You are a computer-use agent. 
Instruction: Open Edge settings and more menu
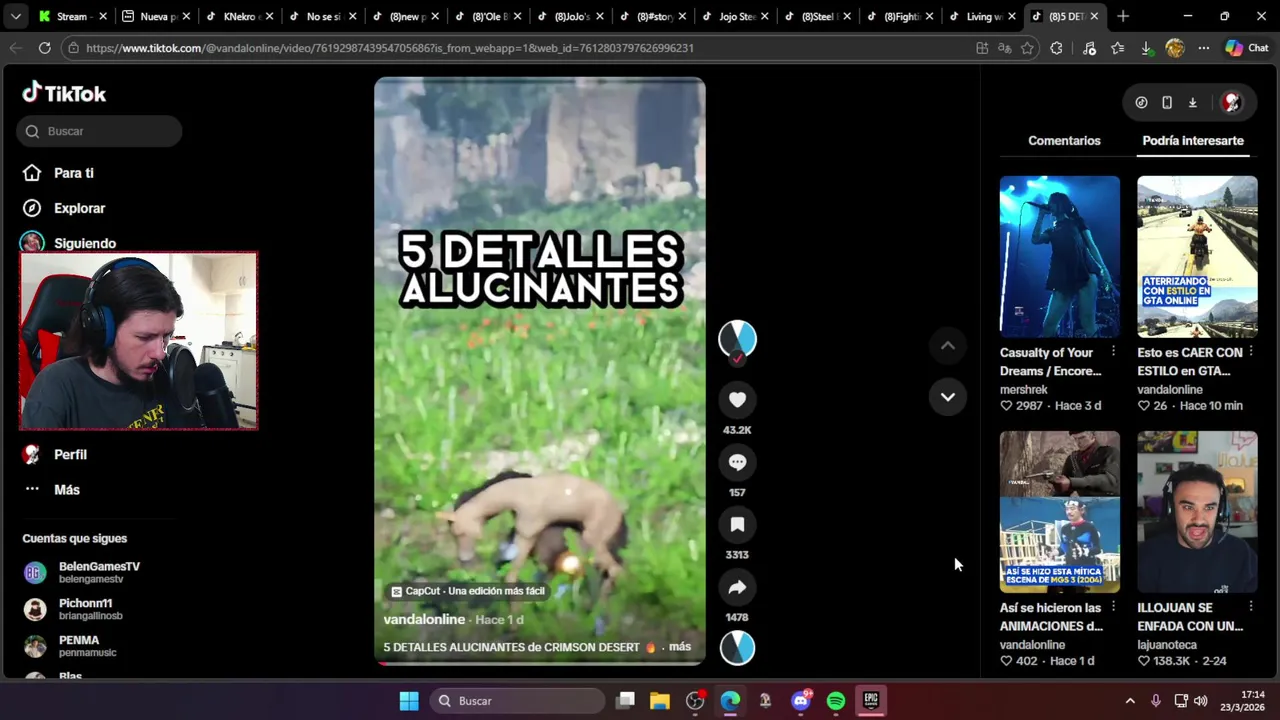(x=1203, y=48)
